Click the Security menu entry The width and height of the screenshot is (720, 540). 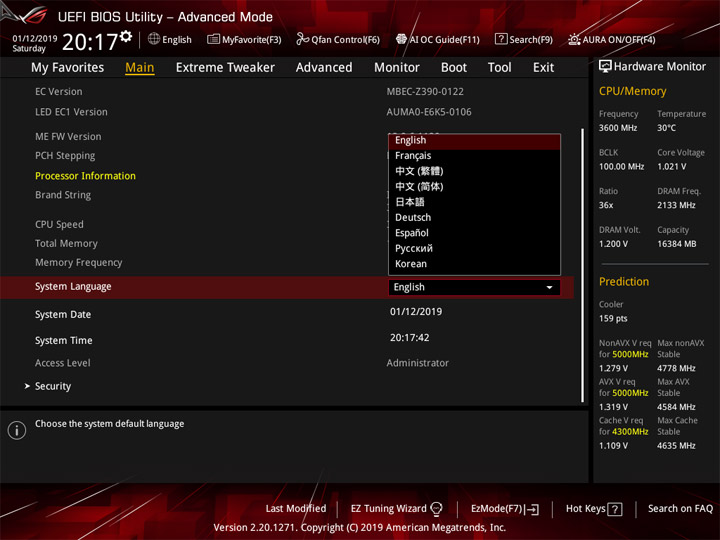(x=53, y=386)
